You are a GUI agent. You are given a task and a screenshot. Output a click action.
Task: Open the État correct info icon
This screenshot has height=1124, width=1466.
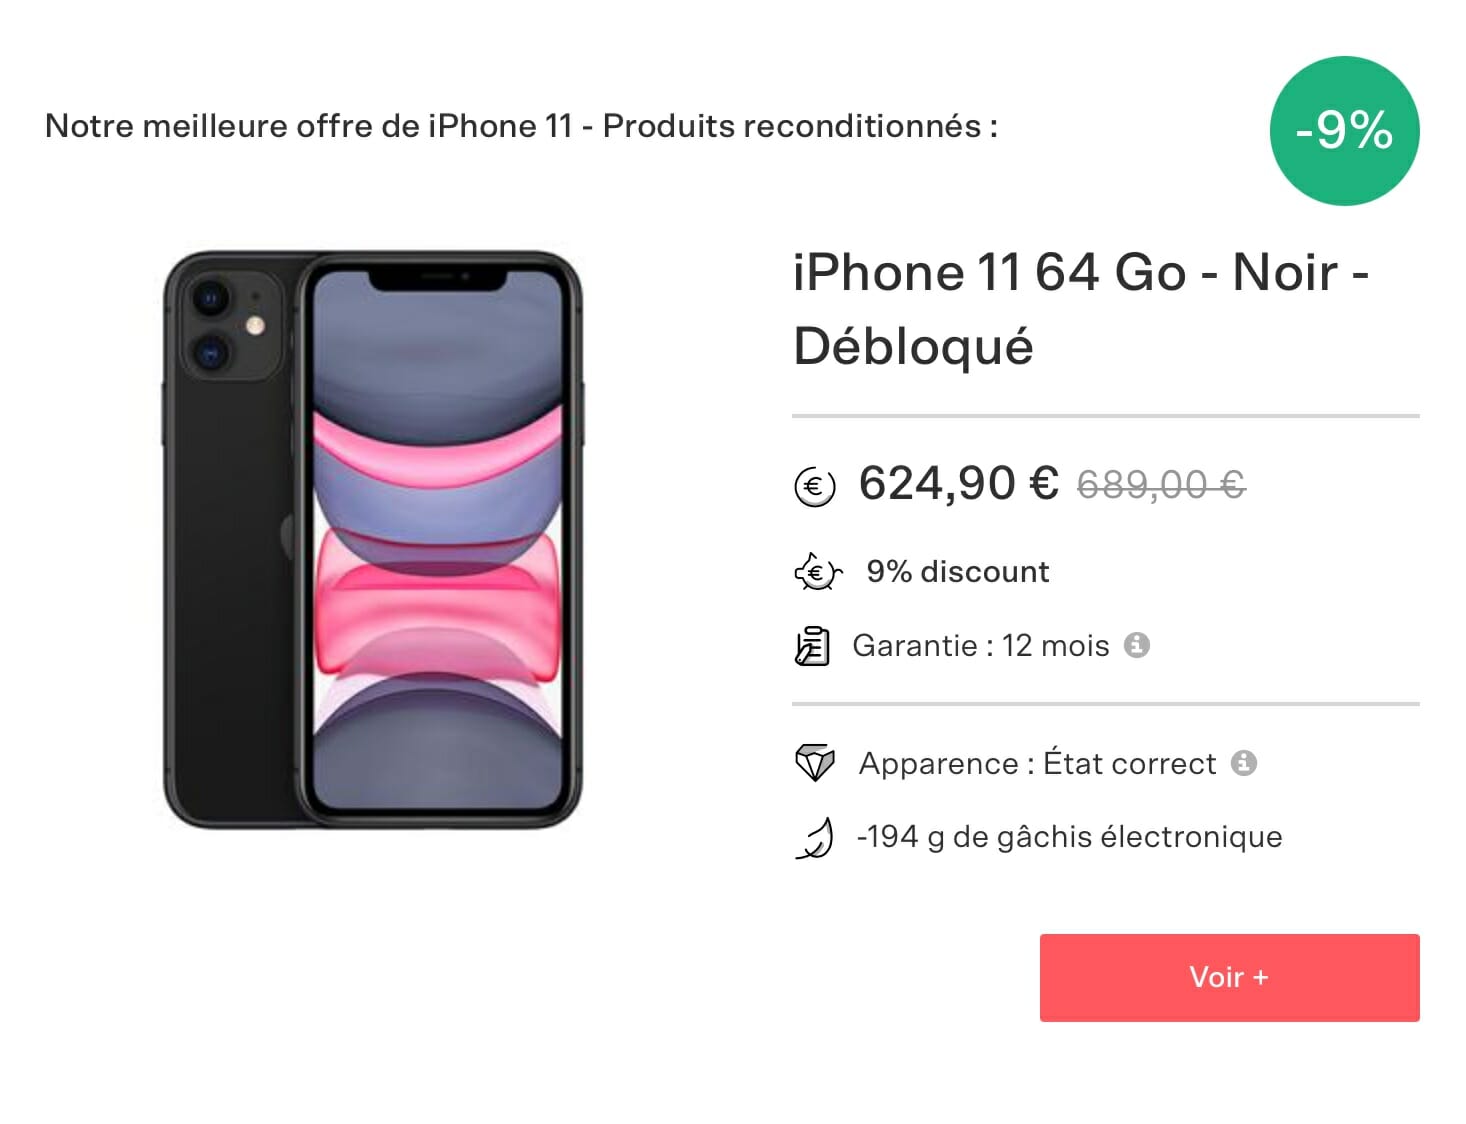tap(1243, 763)
